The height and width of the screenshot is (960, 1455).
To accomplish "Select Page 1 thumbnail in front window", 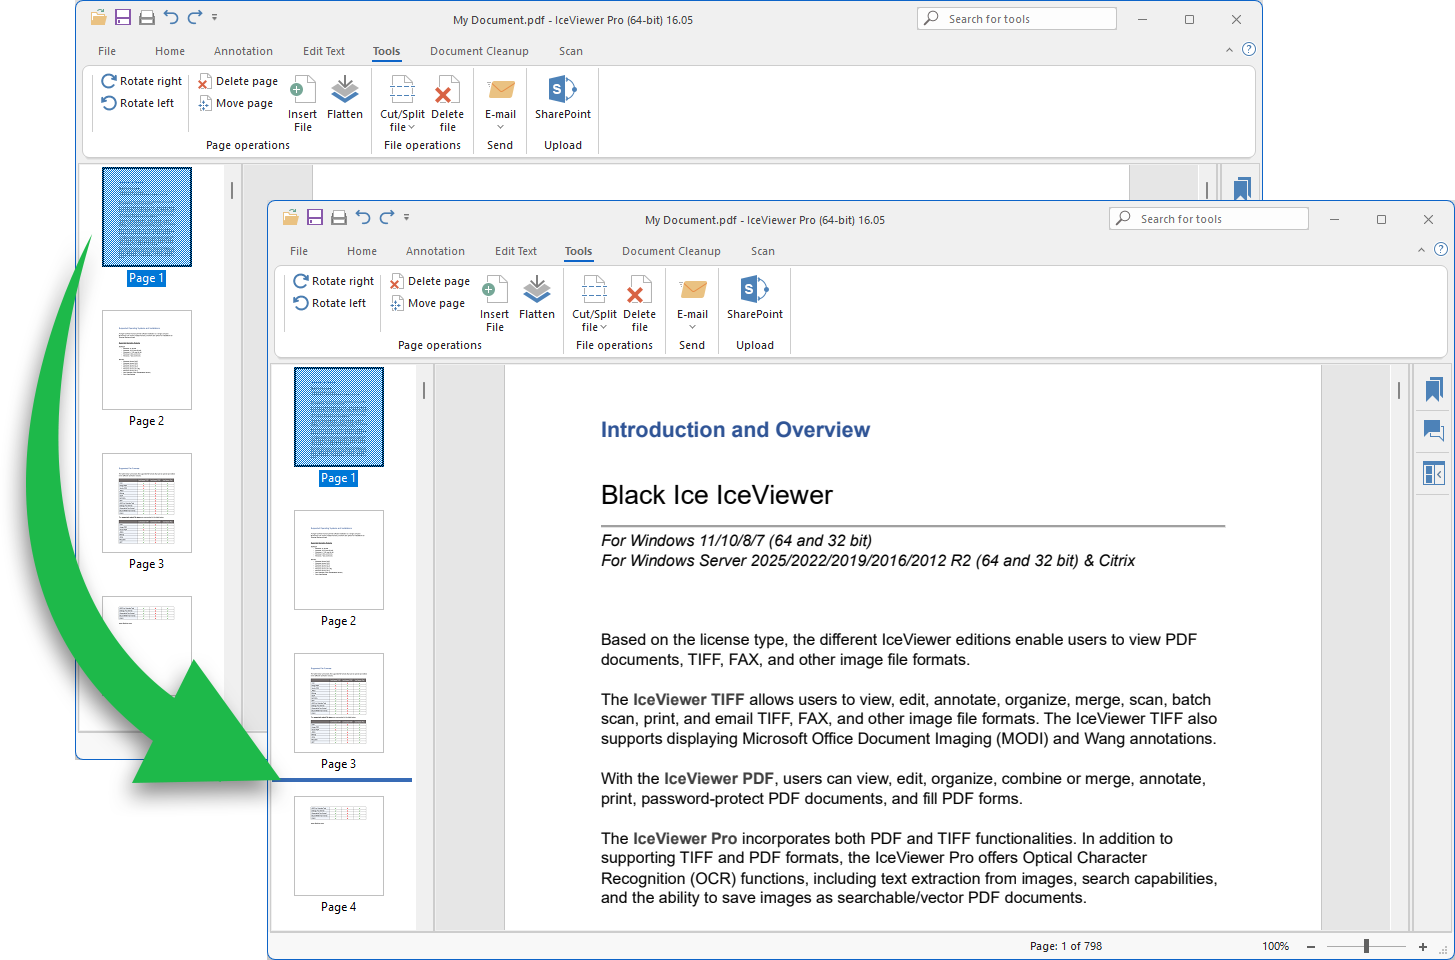I will click(x=339, y=417).
